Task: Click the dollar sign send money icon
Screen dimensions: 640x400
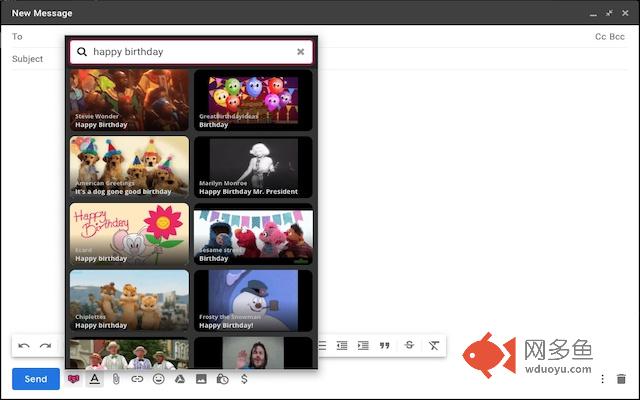Action: coord(244,379)
